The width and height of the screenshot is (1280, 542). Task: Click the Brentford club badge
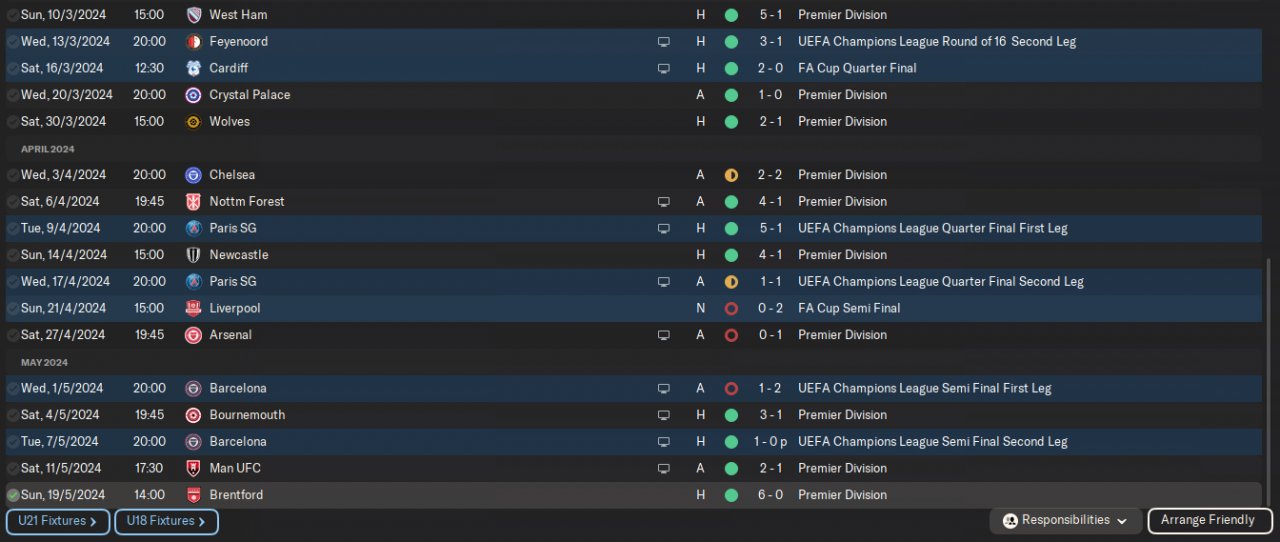point(193,495)
